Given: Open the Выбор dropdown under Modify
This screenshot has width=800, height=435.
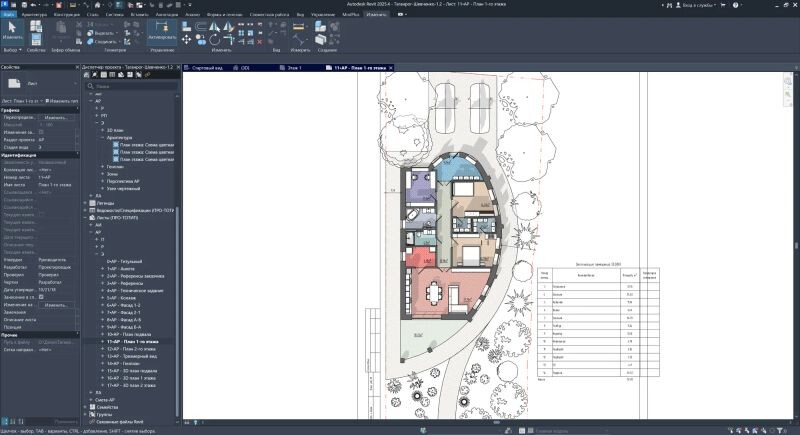Looking at the screenshot, I should 11,48.
